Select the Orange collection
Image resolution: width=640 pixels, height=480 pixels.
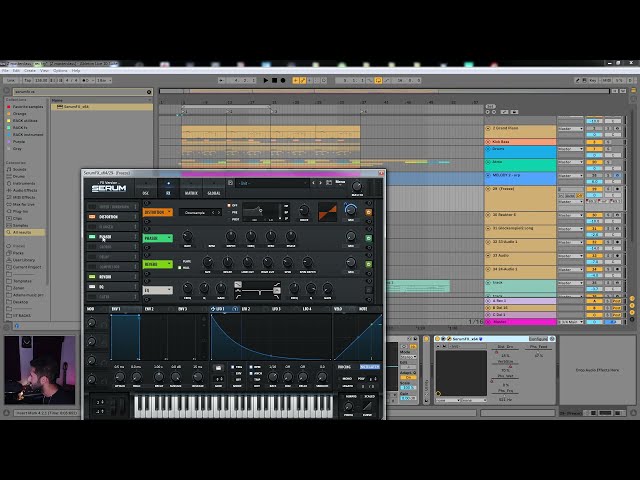(x=20, y=113)
